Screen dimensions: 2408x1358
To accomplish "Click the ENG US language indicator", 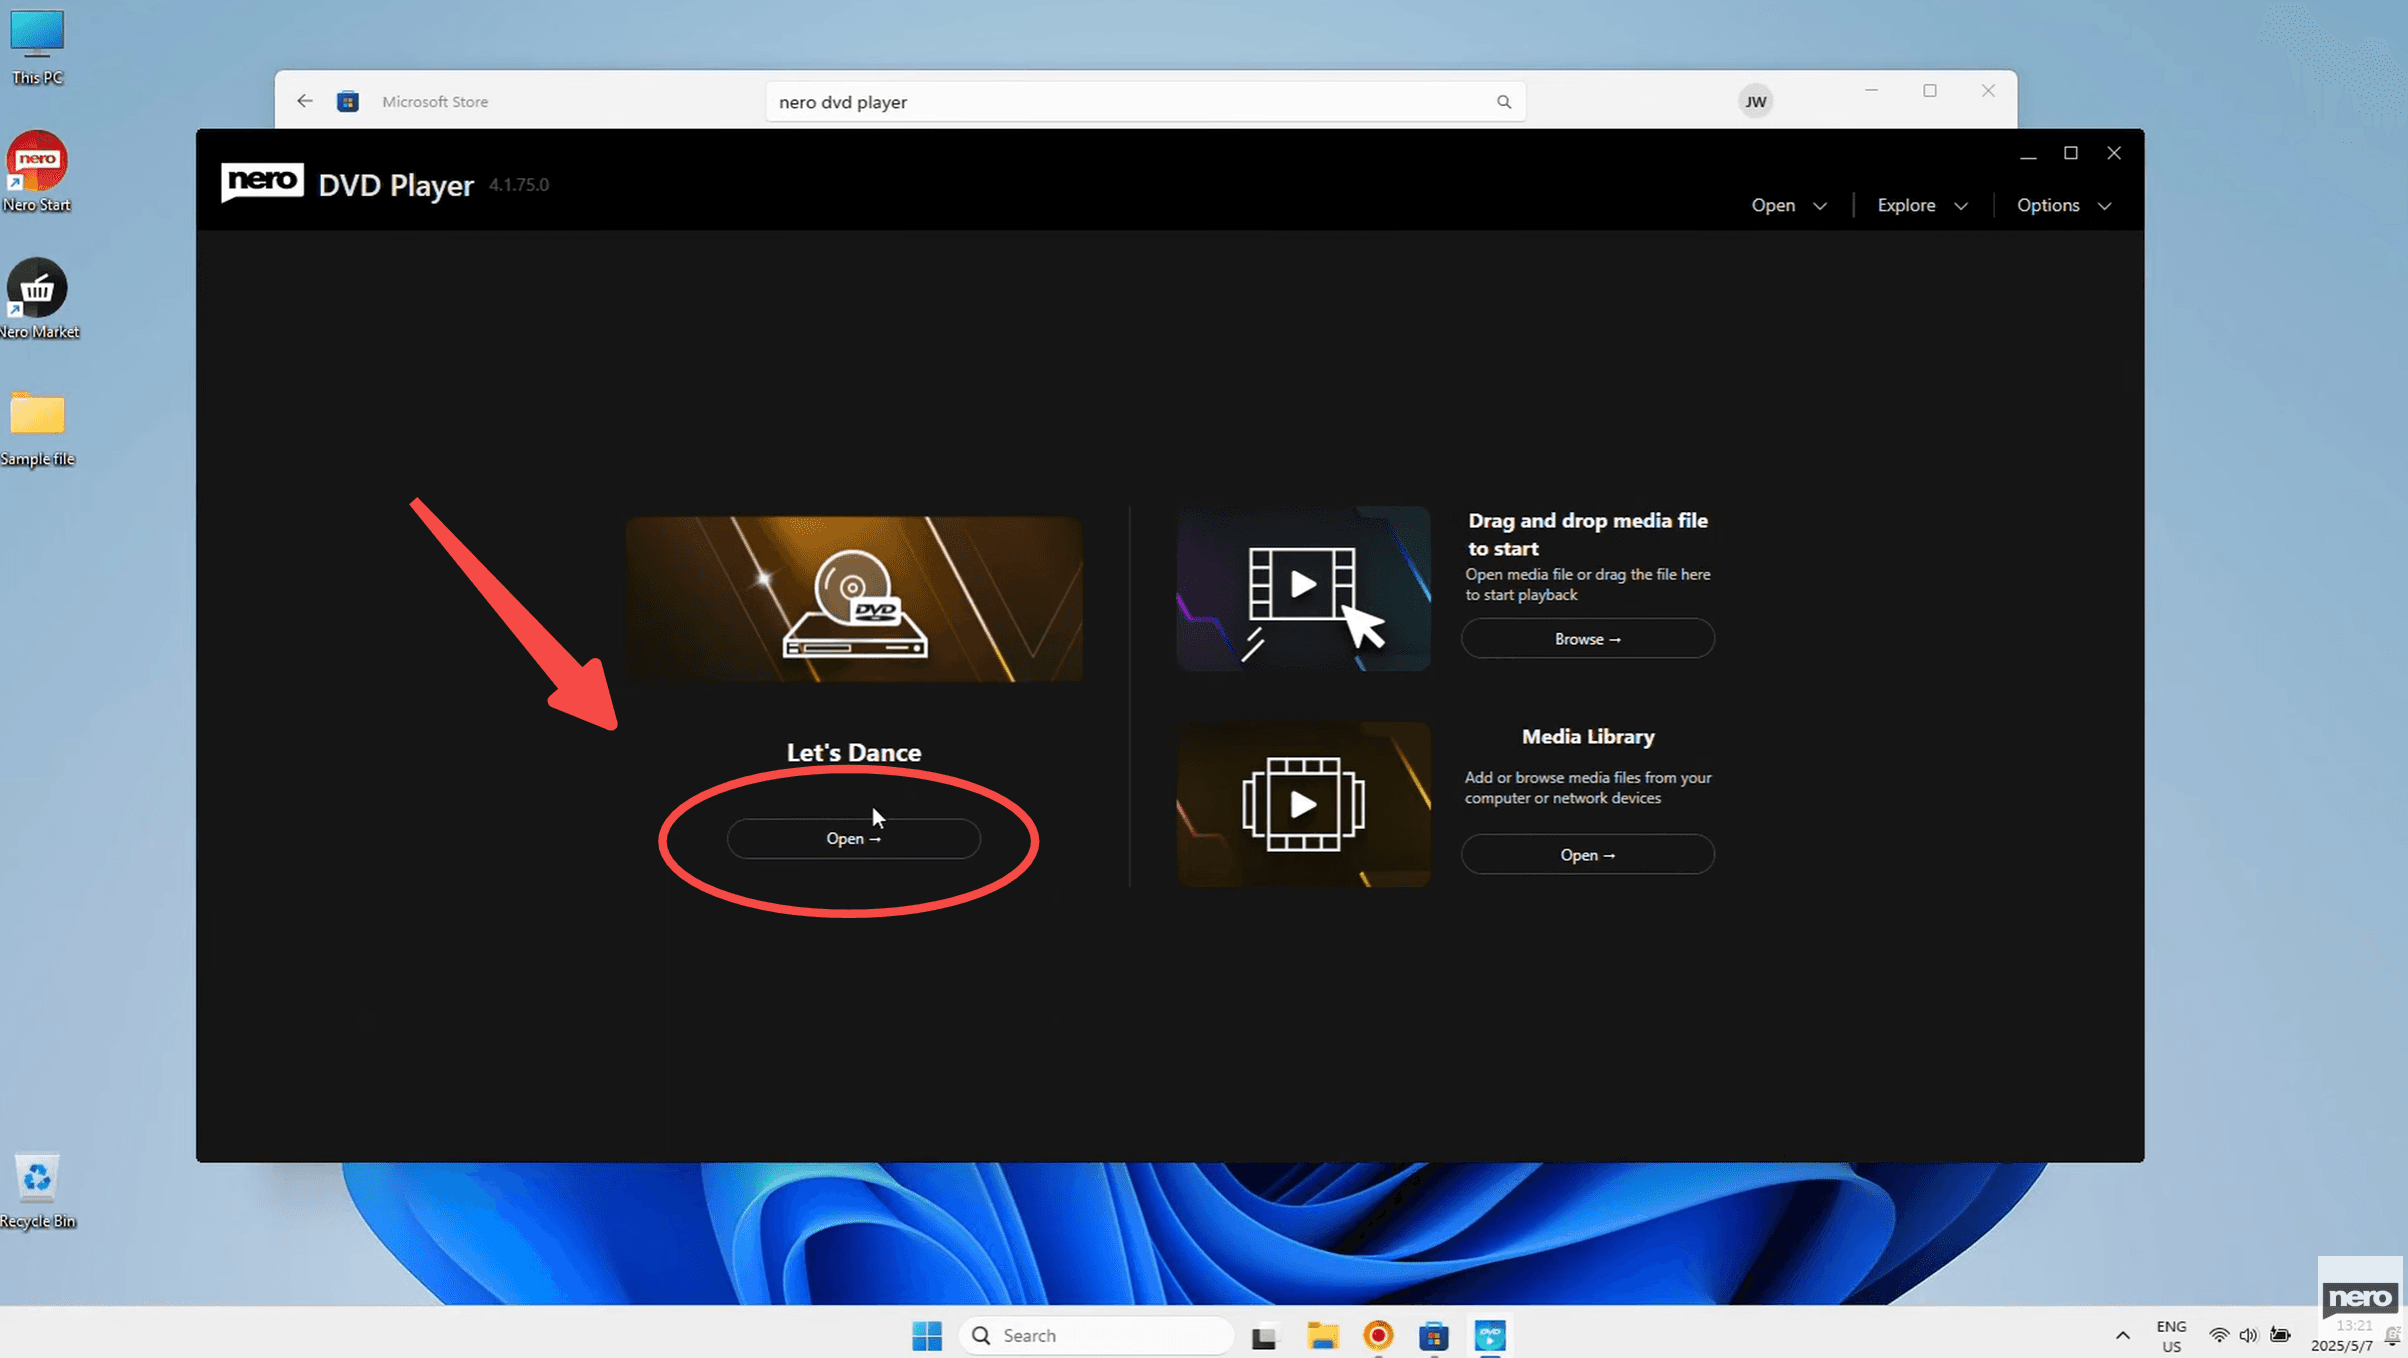I will tap(2171, 1335).
